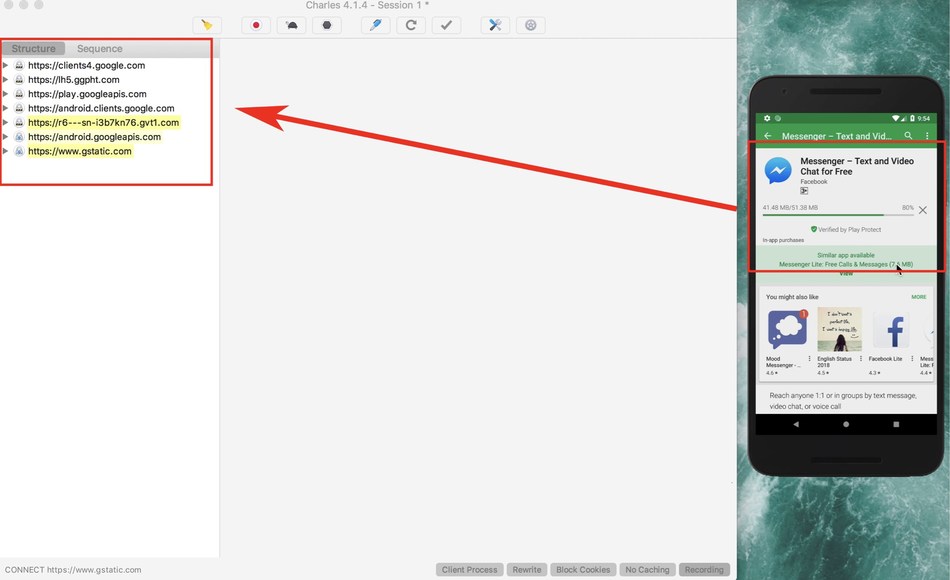
Task: Expand the https://play.googleapis.com tree node
Action: pyautogui.click(x=6, y=94)
